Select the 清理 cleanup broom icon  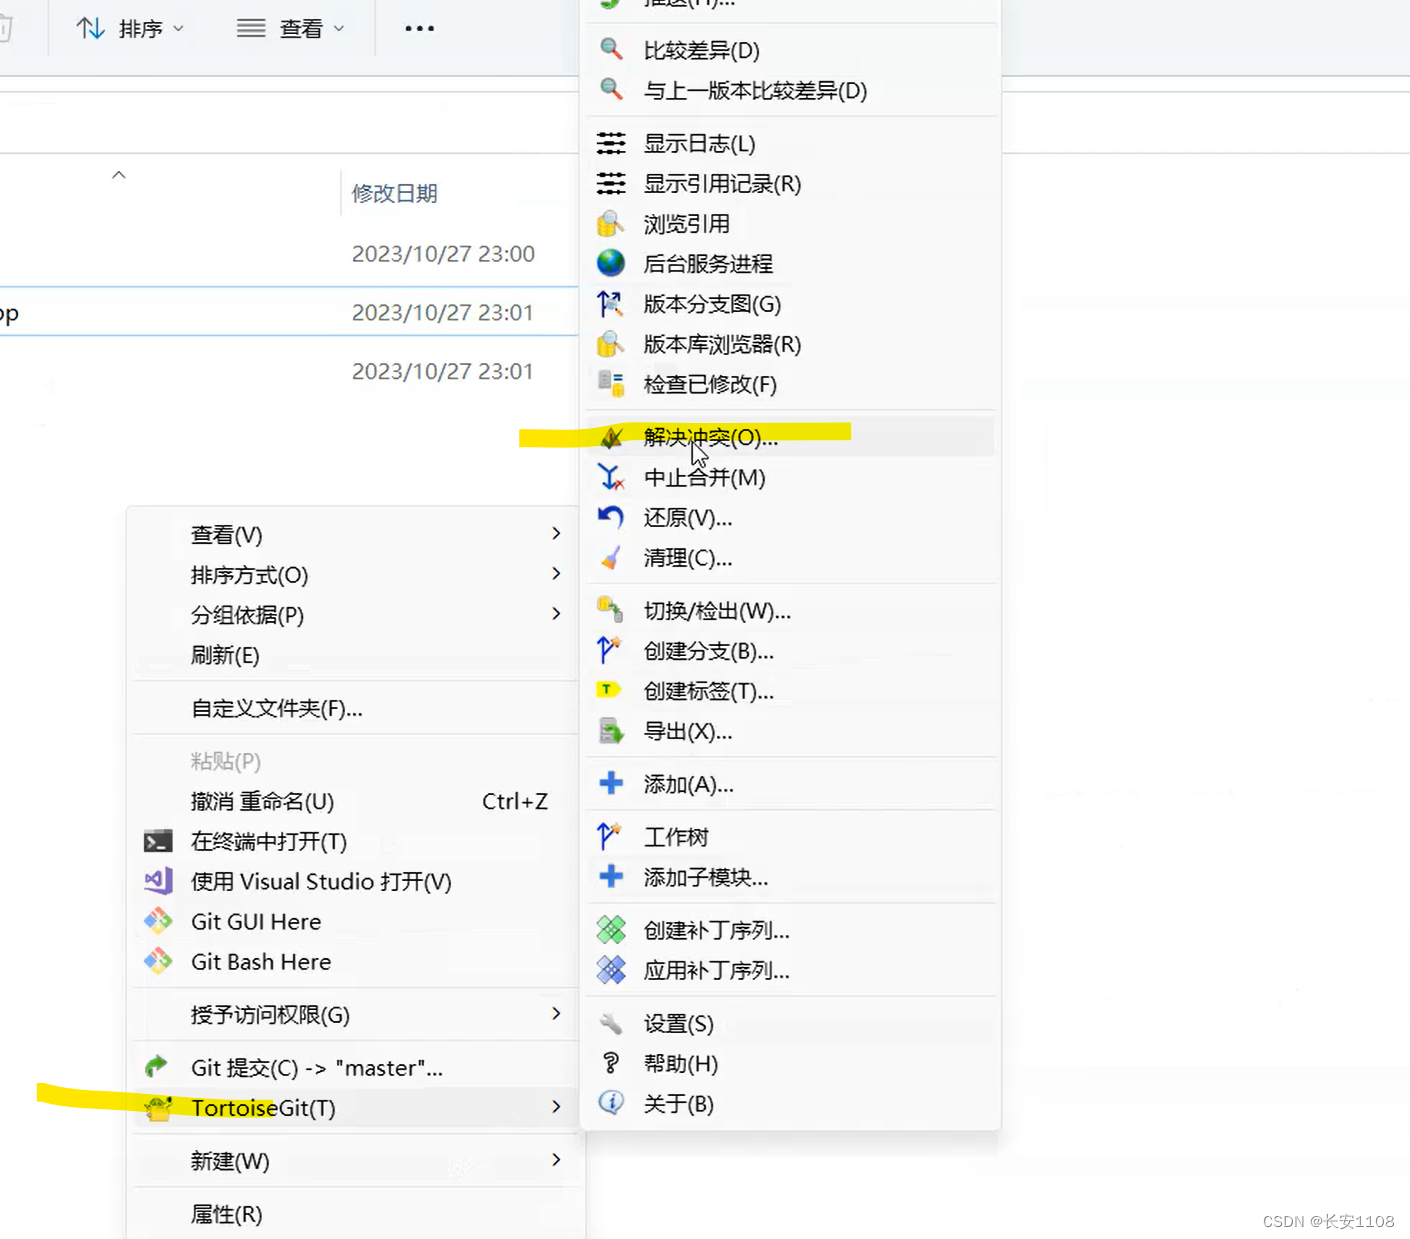tap(611, 558)
